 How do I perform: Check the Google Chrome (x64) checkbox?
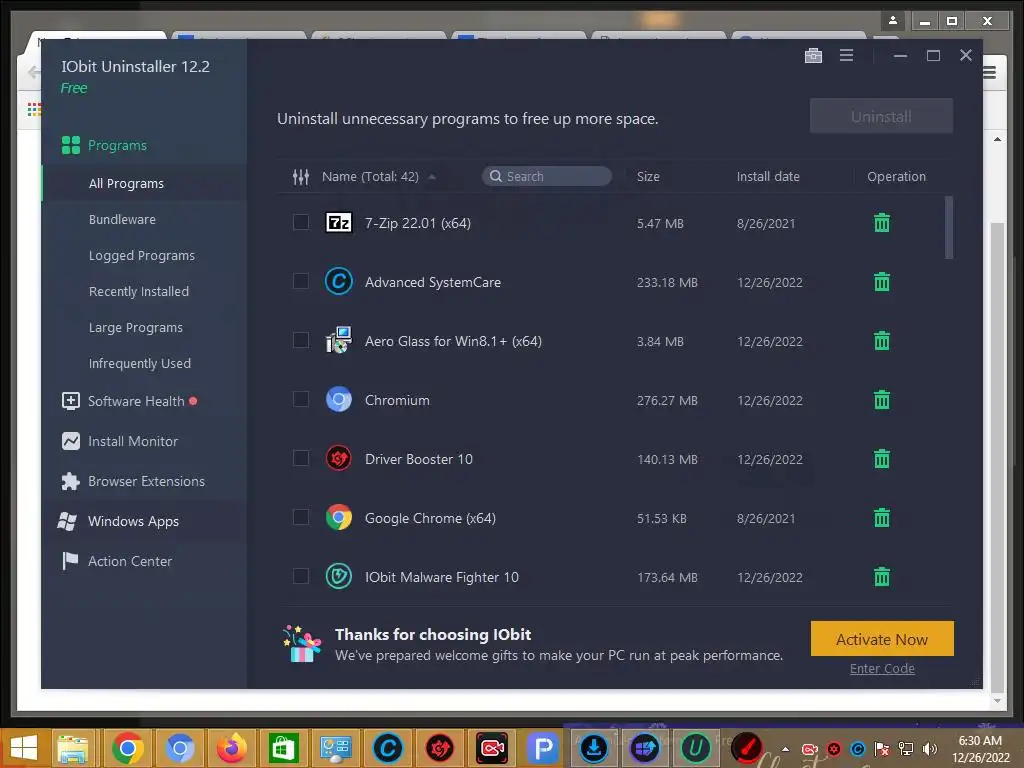click(300, 518)
